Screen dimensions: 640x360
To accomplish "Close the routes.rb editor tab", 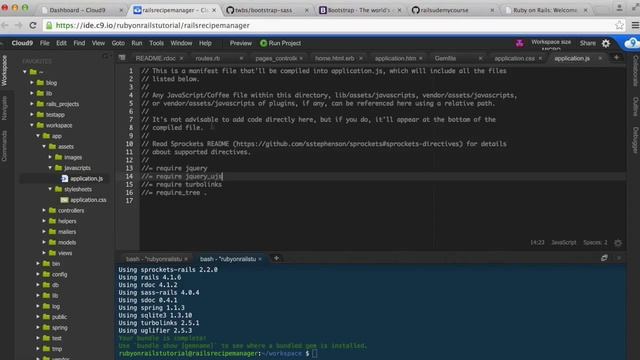I will tap(241, 58).
